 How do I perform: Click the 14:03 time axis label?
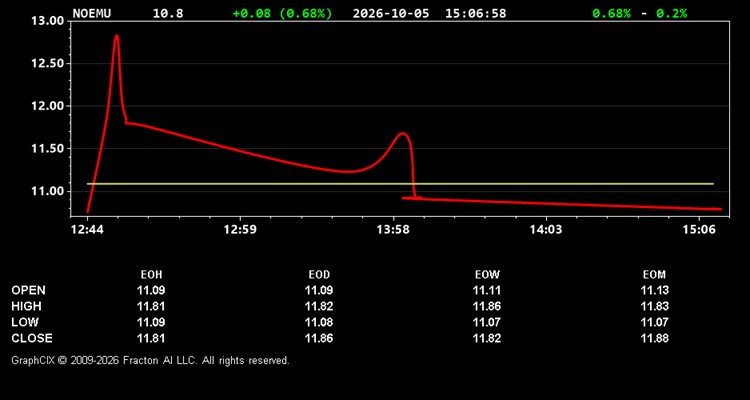[546, 229]
